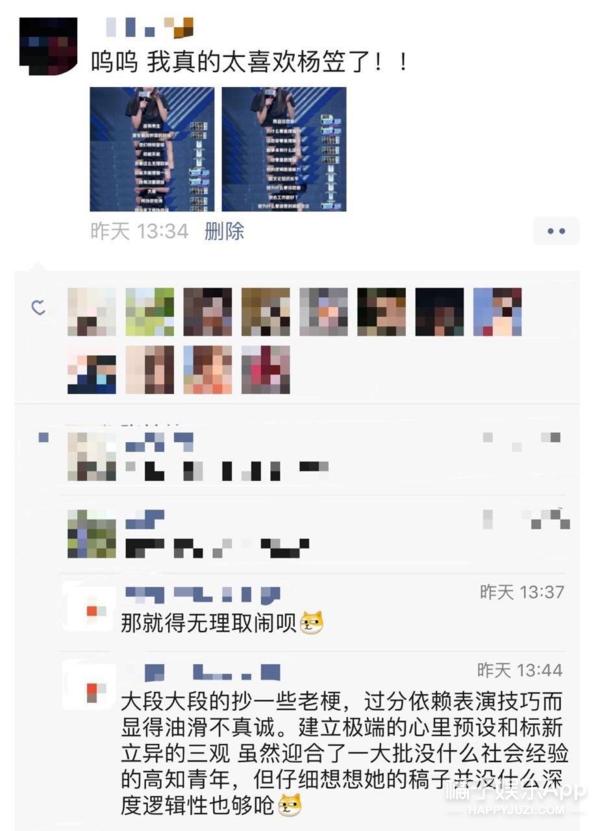Tap first commenter's avatar
The image size is (600, 831).
coord(92,456)
